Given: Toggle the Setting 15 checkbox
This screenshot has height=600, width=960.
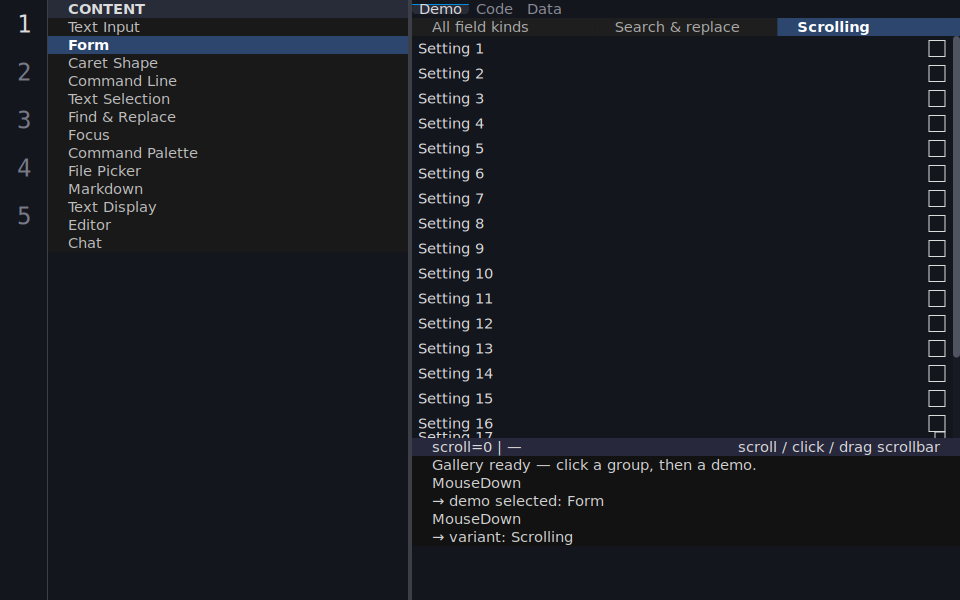Looking at the screenshot, I should tap(936, 399).
